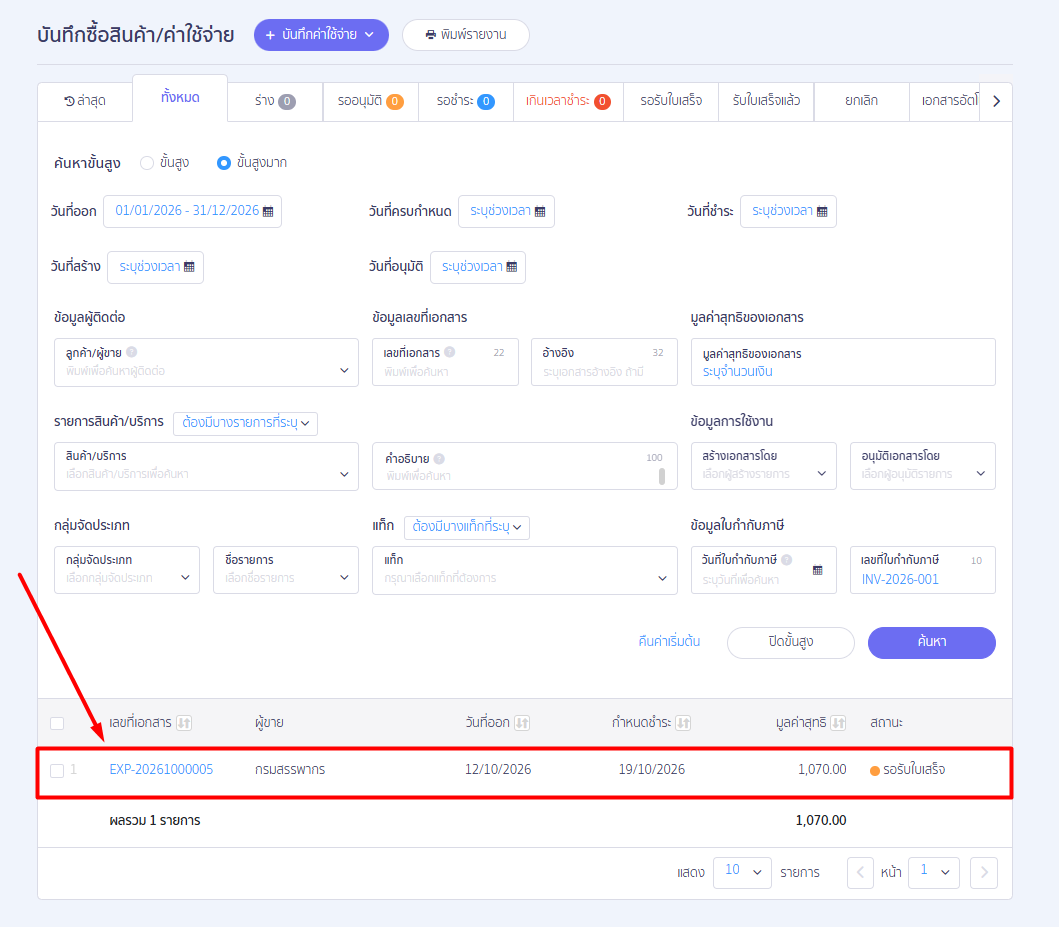Select the ขั้นสูง radio option

(147, 163)
